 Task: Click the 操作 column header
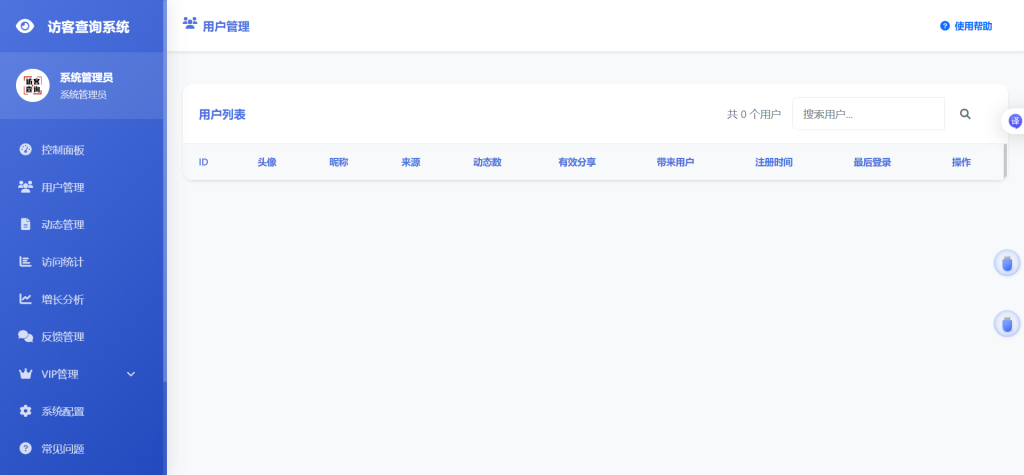coord(961,162)
